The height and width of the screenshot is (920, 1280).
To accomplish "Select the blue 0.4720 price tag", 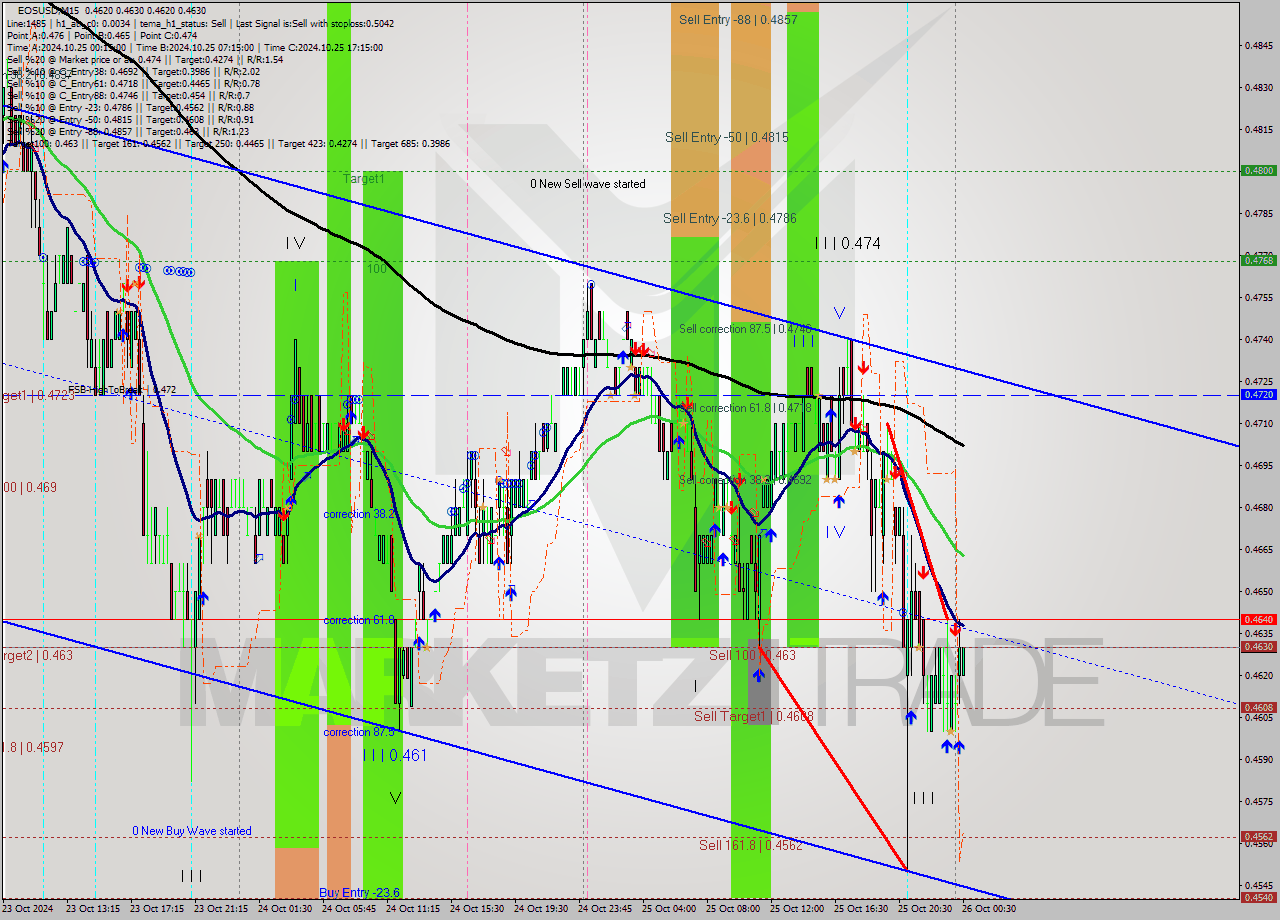I will click(x=1258, y=395).
